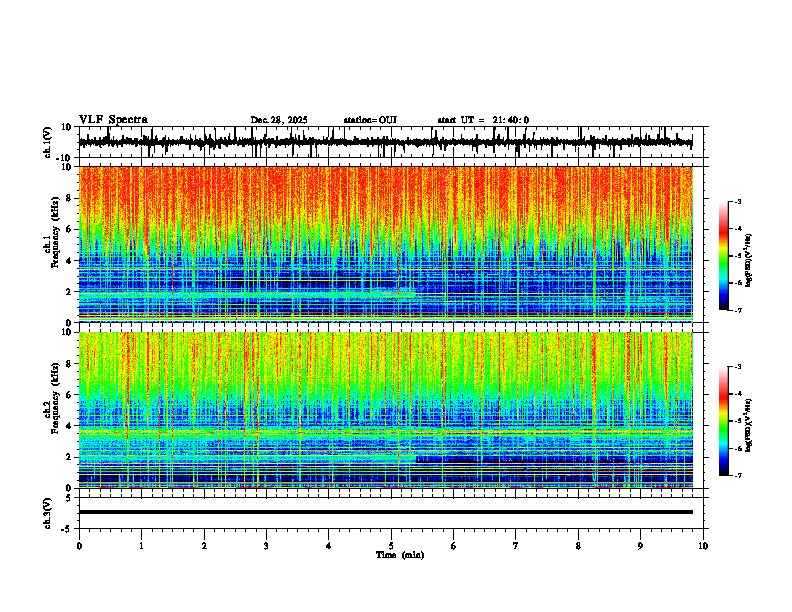
Task: Click time axis tick label '1'
Action: point(141,546)
